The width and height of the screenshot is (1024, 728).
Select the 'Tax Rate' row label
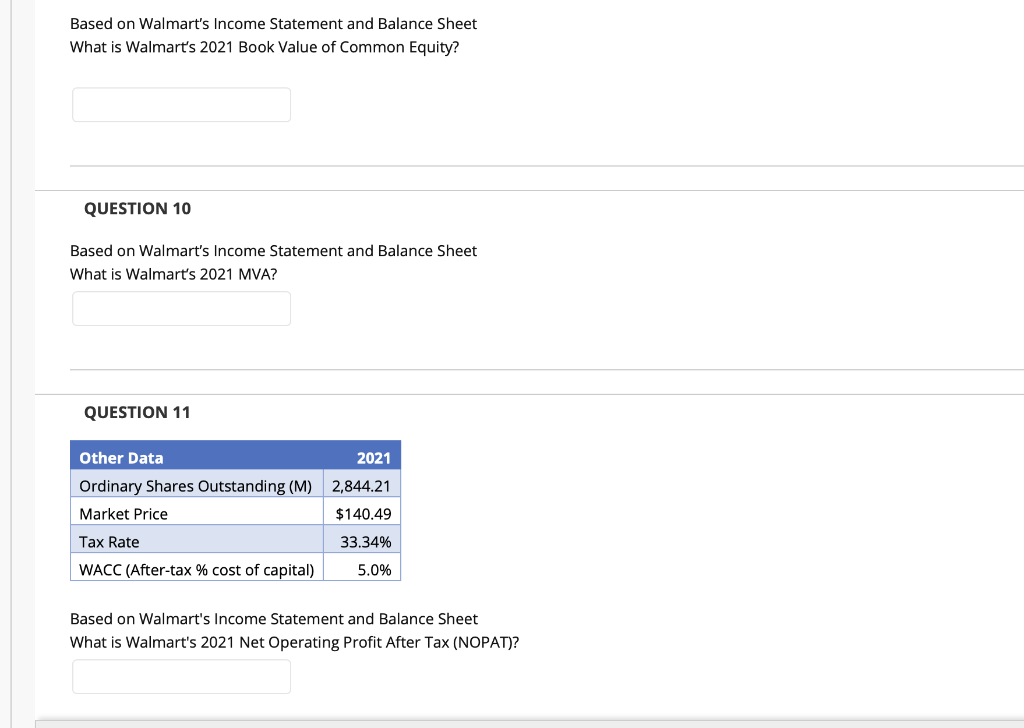pos(109,542)
